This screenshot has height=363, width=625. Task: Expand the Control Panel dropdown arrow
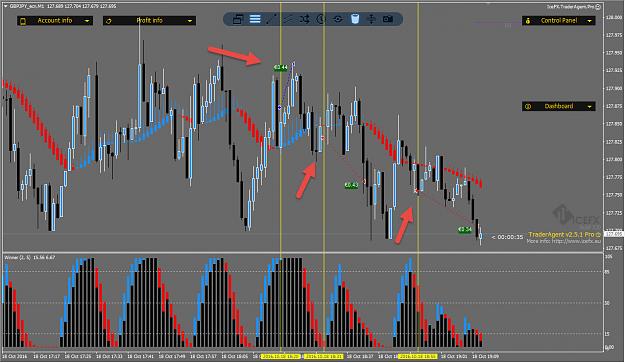(590, 21)
